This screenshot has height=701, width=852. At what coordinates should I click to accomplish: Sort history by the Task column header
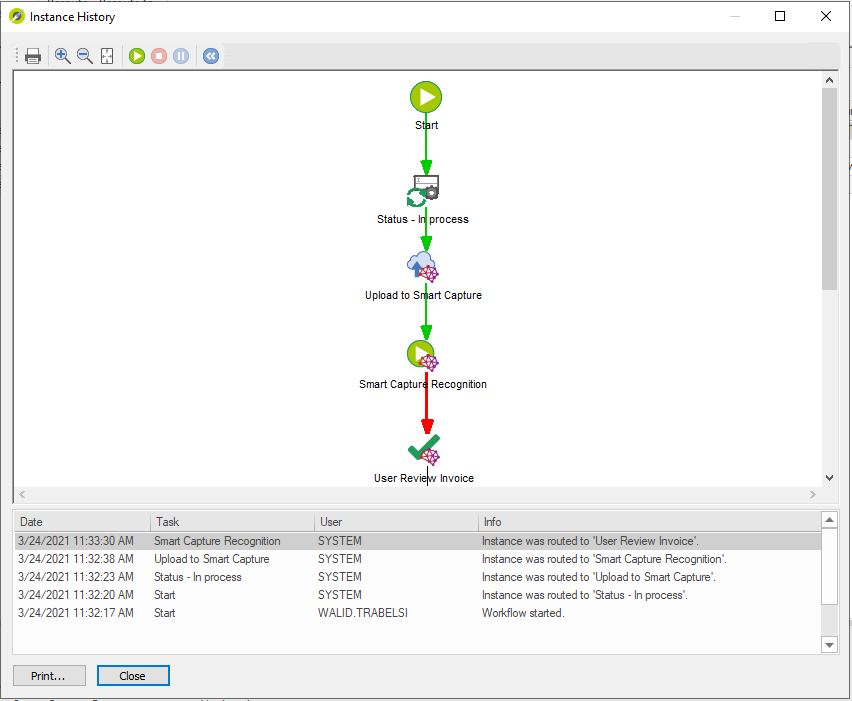click(x=231, y=522)
